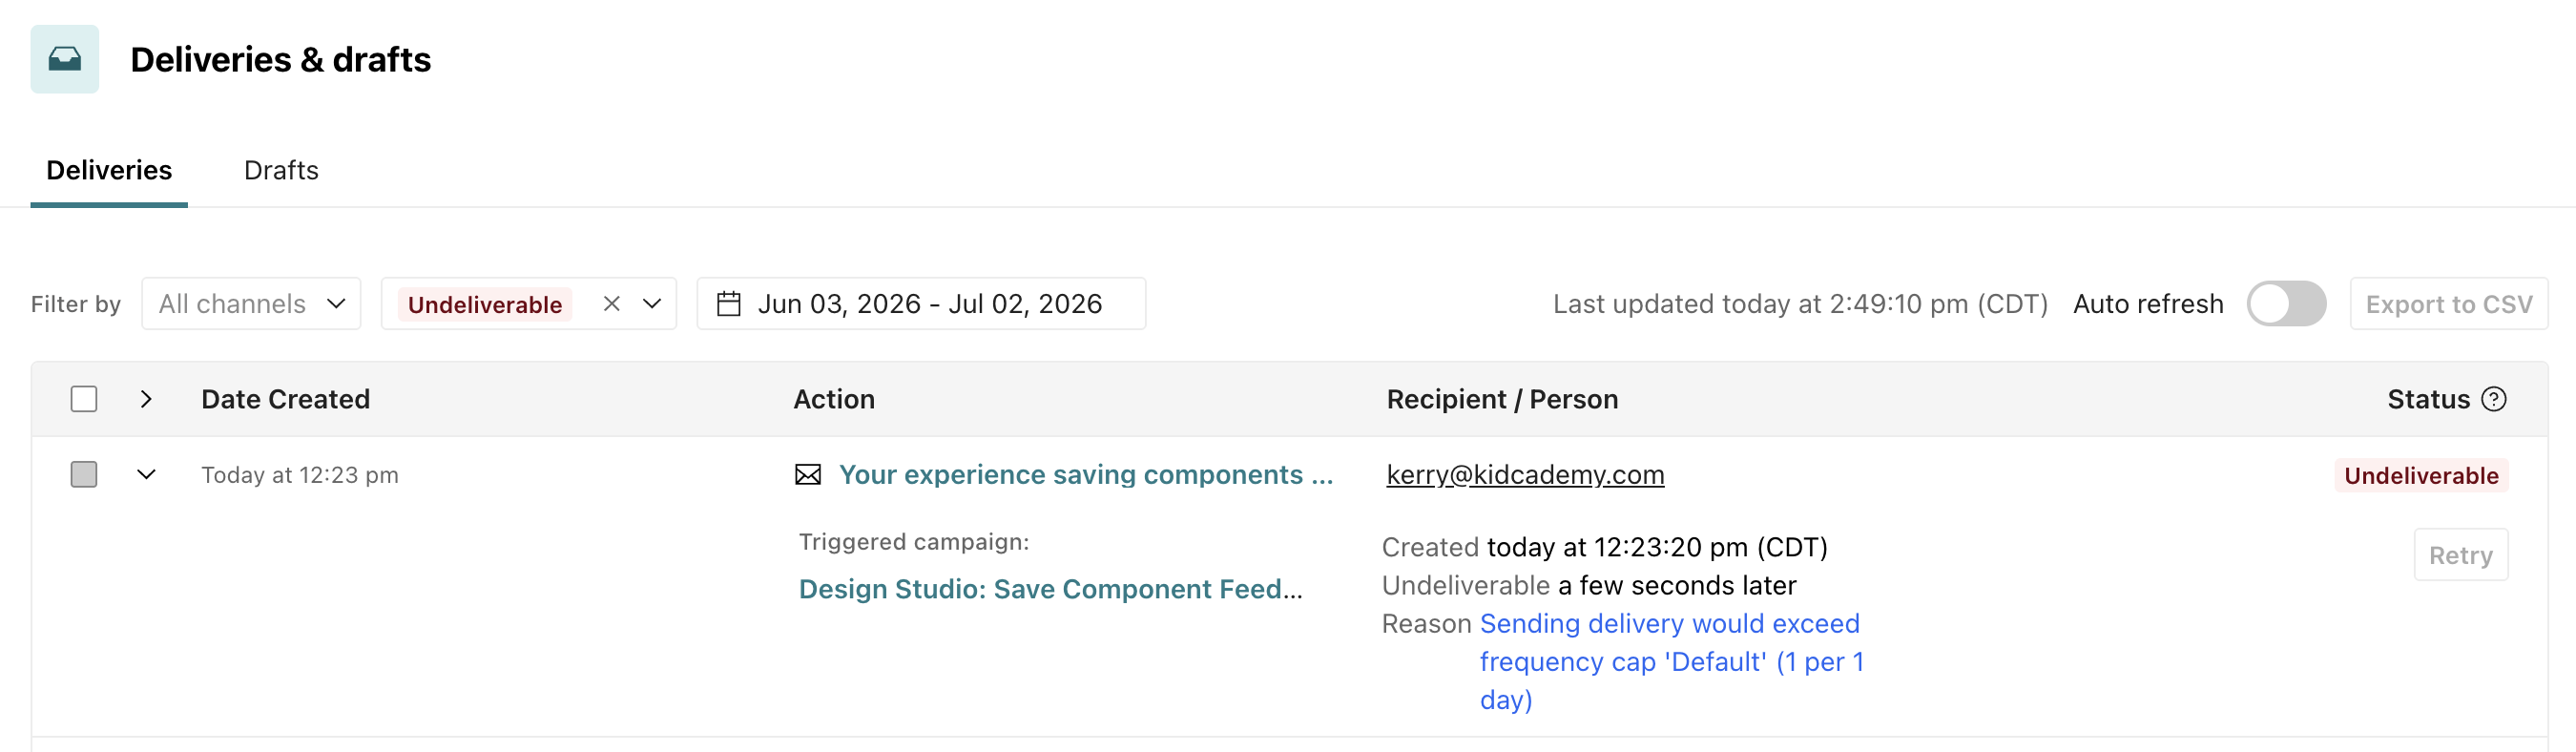Check the select-all checkbox in the header
2576x752 pixels.
(84, 400)
